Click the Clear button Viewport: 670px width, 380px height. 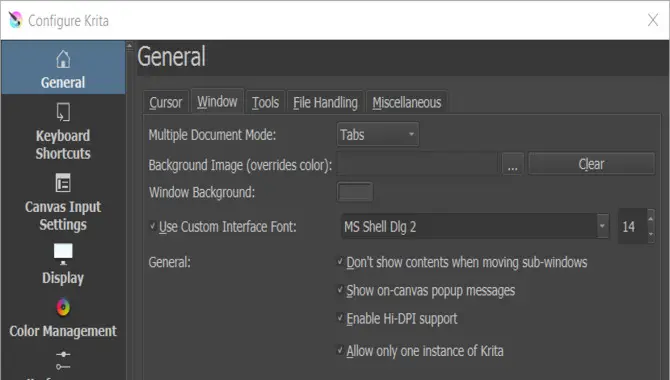pos(591,164)
